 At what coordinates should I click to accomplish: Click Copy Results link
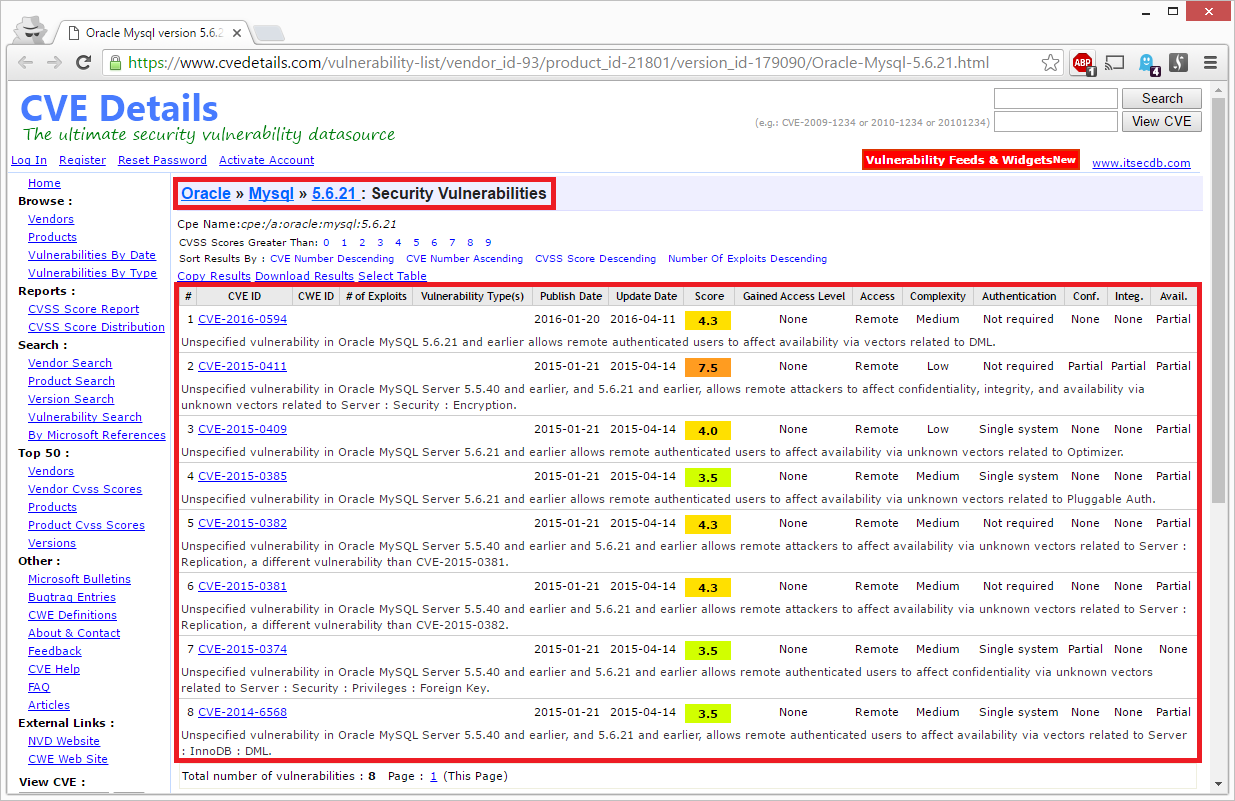point(214,276)
